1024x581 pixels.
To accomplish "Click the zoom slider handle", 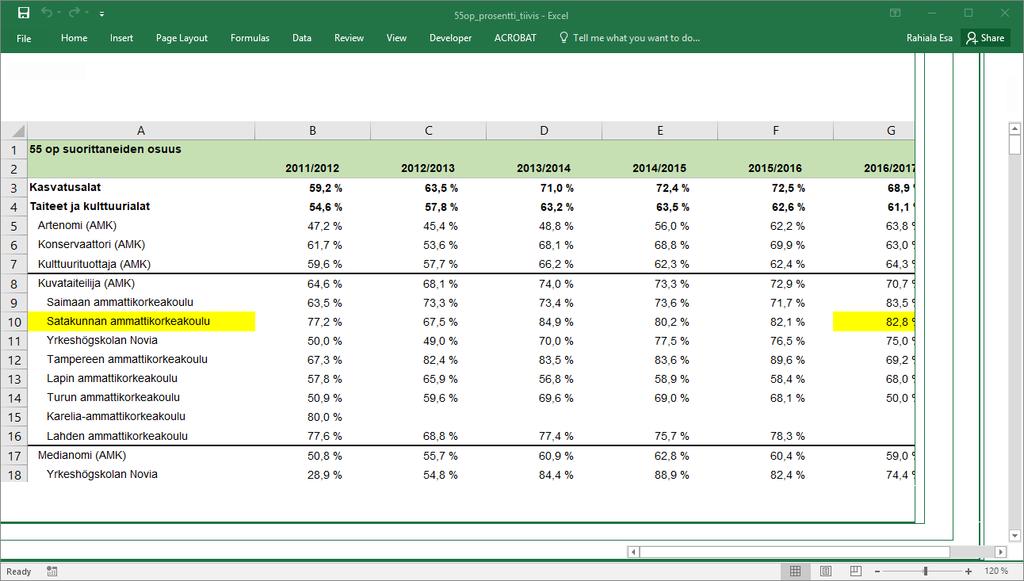I will [x=925, y=571].
